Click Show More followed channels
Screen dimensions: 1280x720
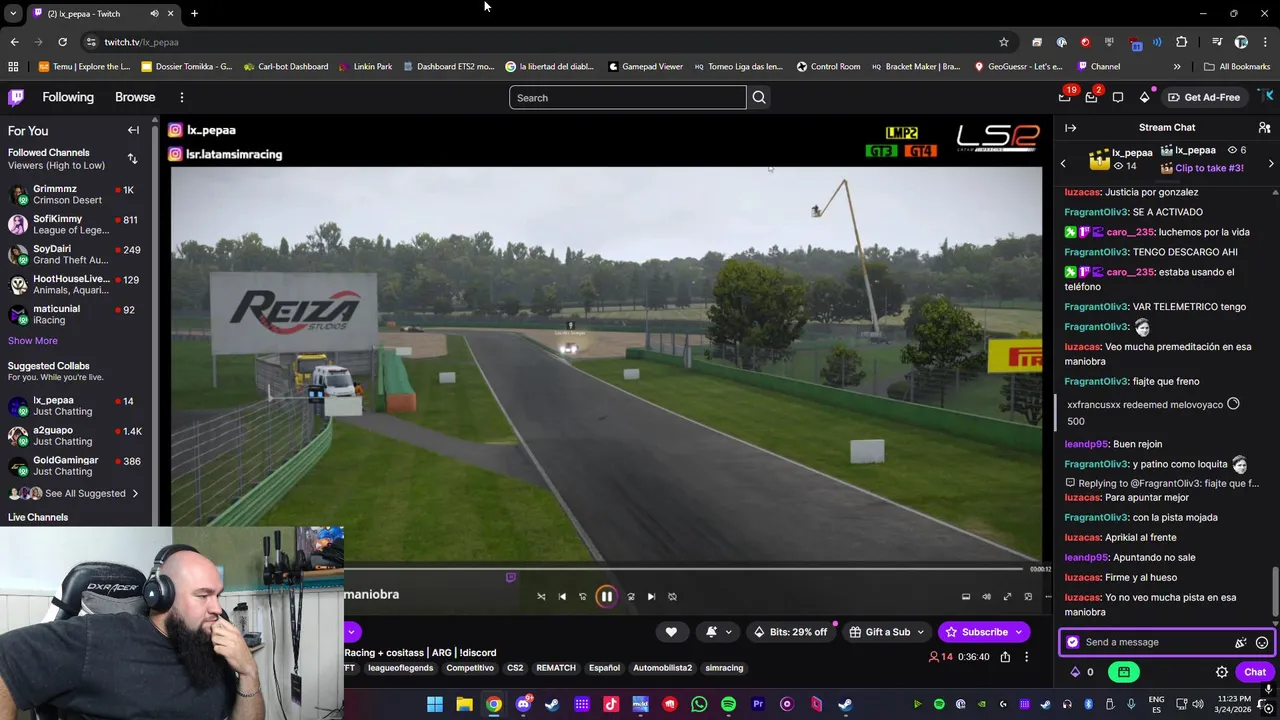click(33, 341)
